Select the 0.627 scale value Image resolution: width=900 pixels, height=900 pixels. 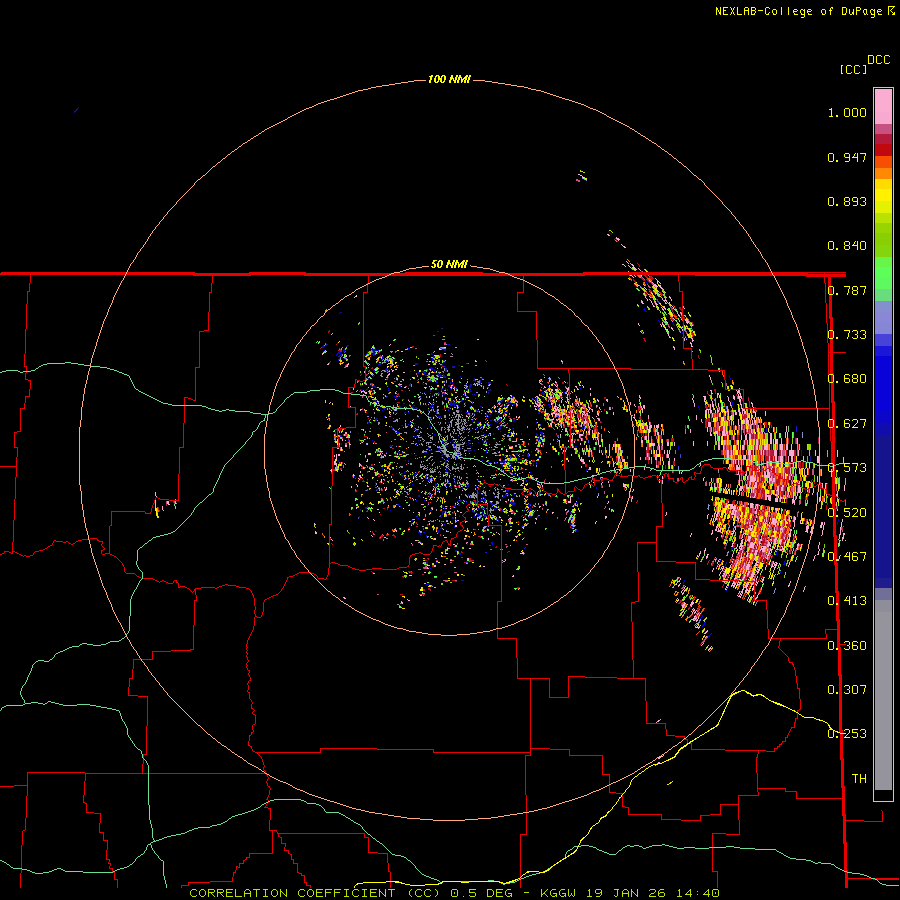tap(847, 424)
